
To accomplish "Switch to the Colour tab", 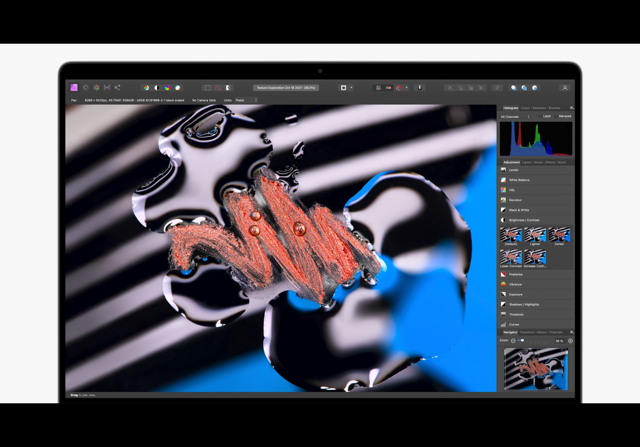I will point(525,108).
